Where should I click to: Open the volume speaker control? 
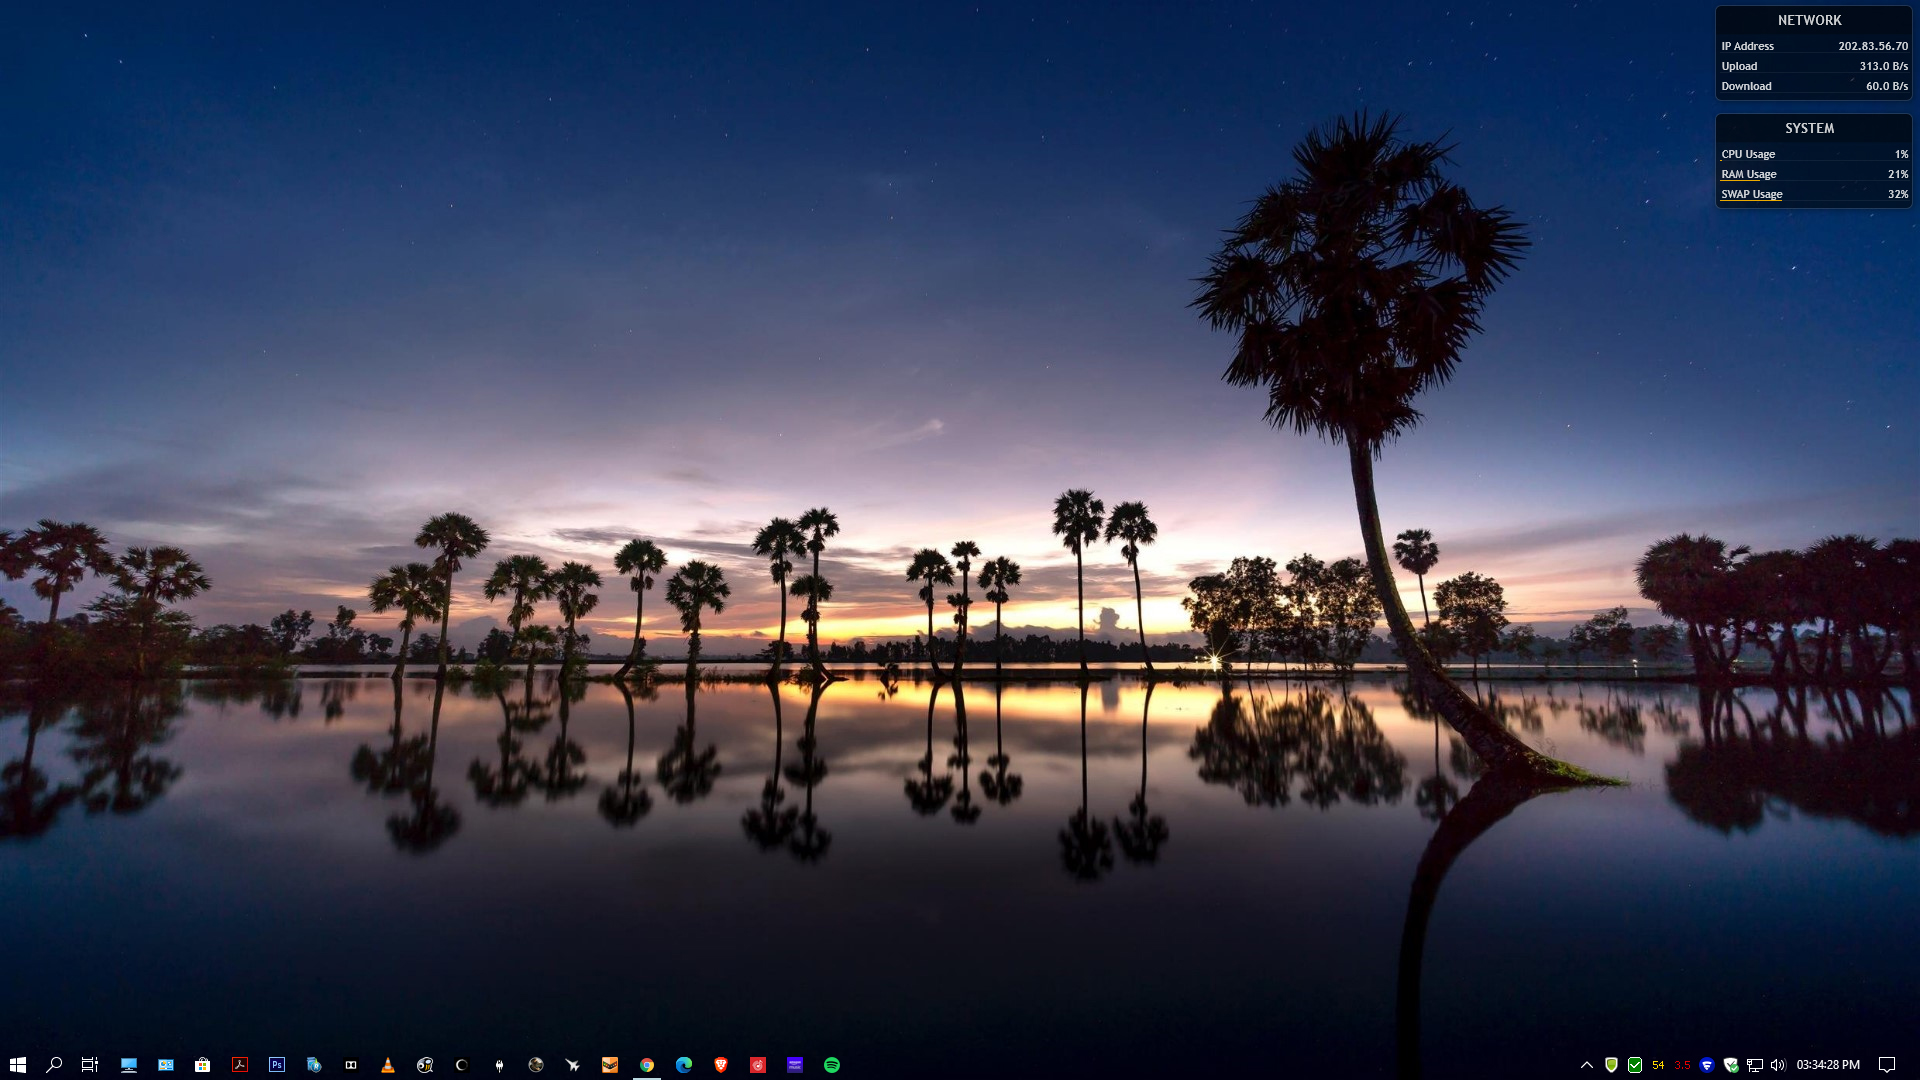(1778, 1065)
